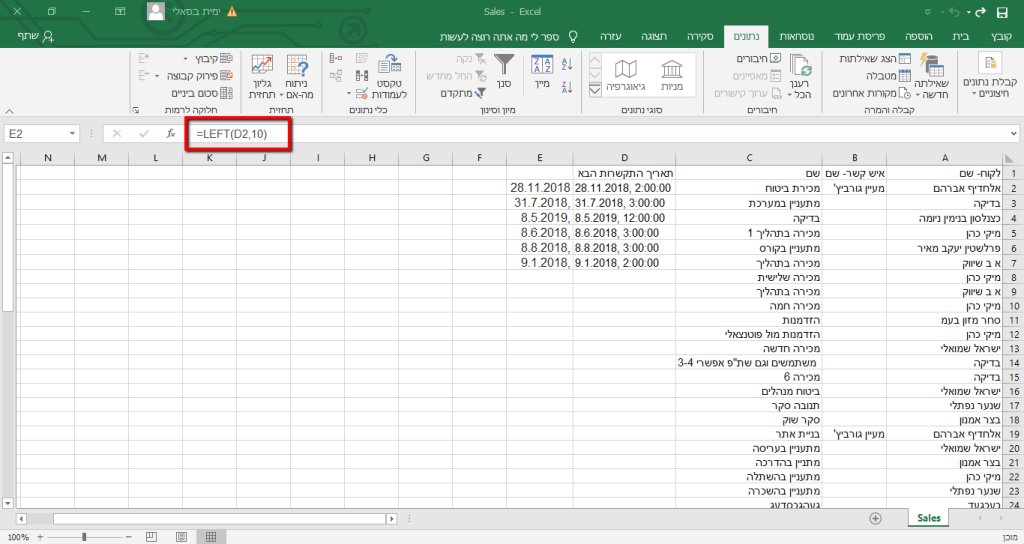Click the Group (קיבוץ) button
This screenshot has height=544, width=1024.
[214, 59]
